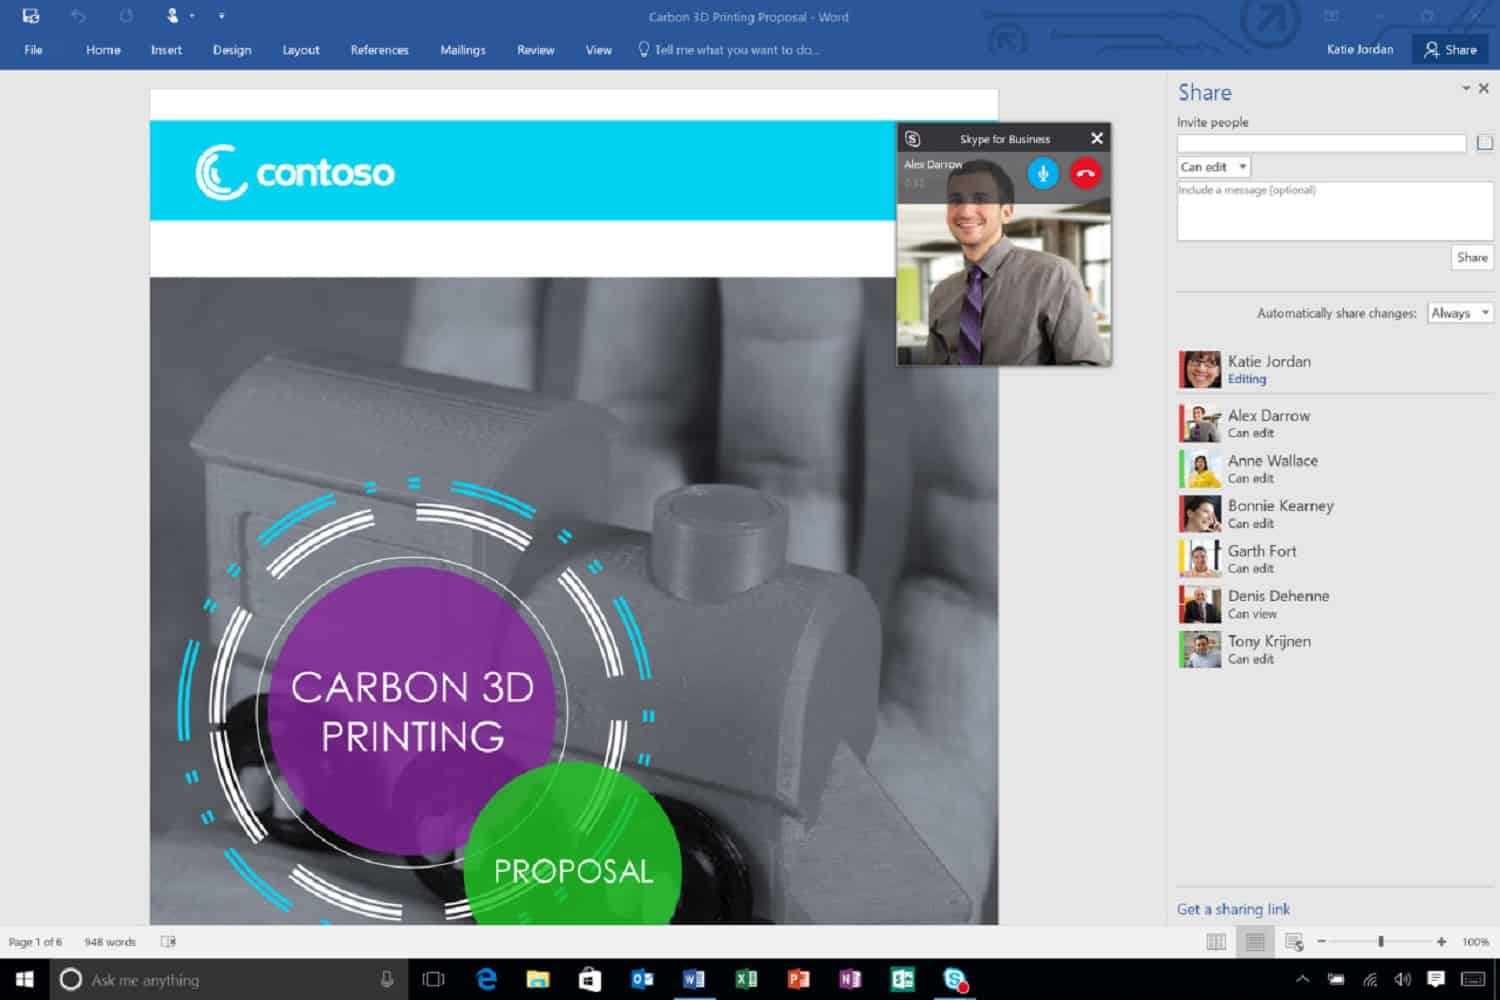Save the document from Quick Access Toolbar
This screenshot has height=1000, width=1500.
coord(30,16)
